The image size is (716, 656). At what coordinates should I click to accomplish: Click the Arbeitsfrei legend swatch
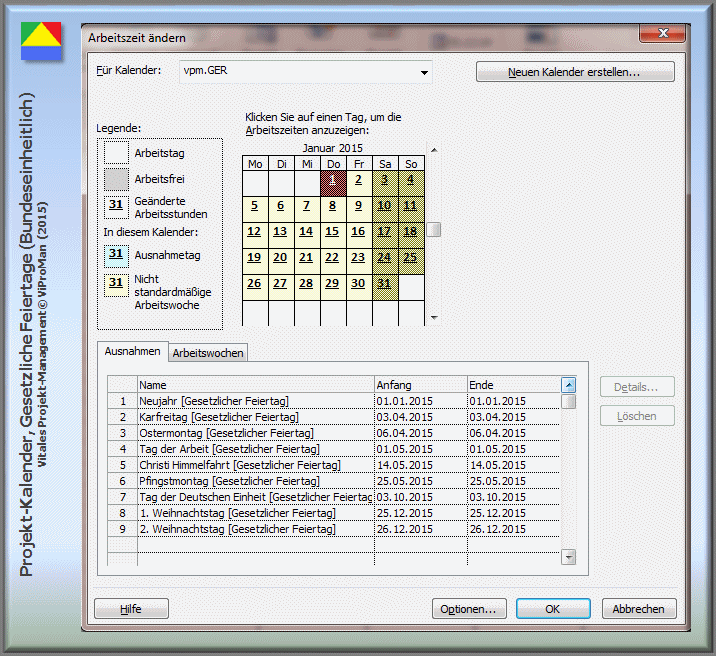coord(116,179)
